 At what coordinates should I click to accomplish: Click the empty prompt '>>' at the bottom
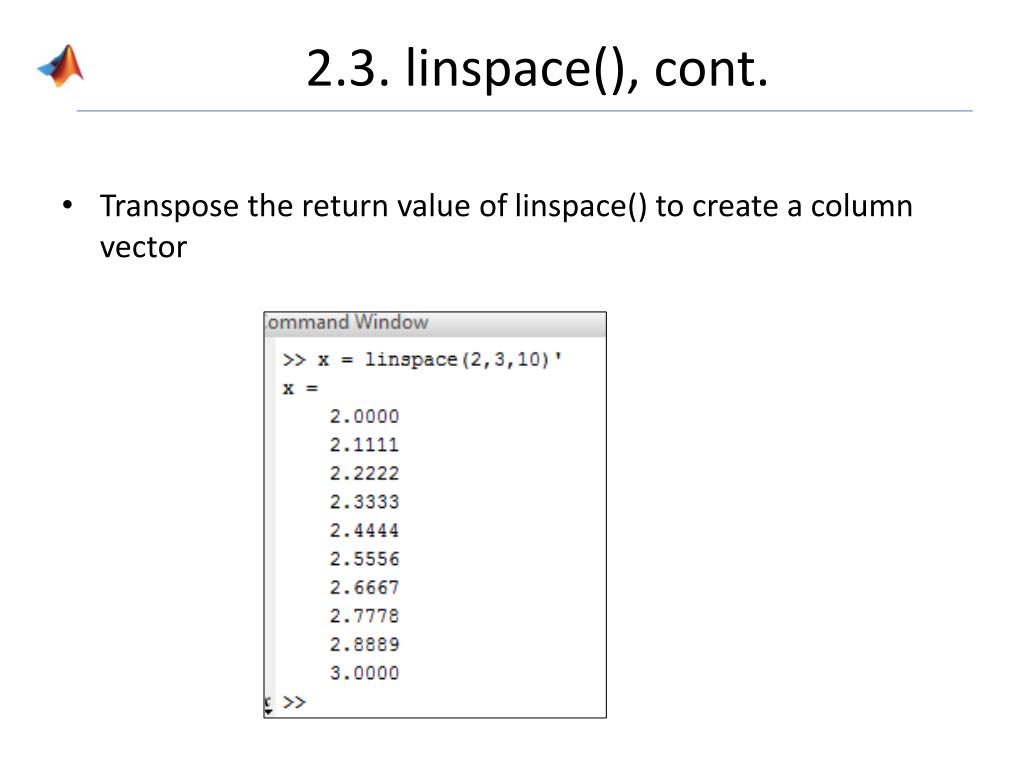click(x=295, y=702)
